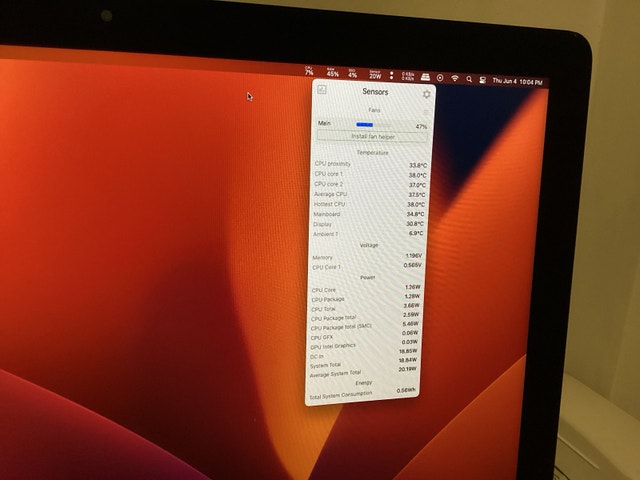Open the chart icon beside the Sensors title
The height and width of the screenshot is (480, 640).
tap(322, 89)
